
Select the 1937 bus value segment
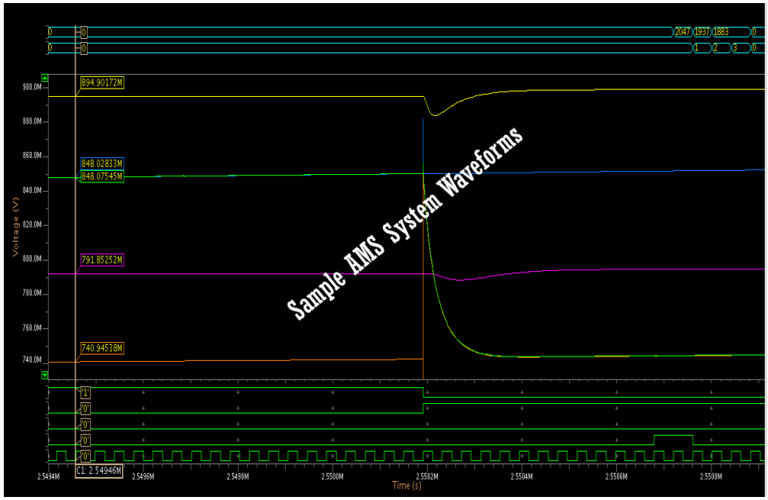point(702,32)
